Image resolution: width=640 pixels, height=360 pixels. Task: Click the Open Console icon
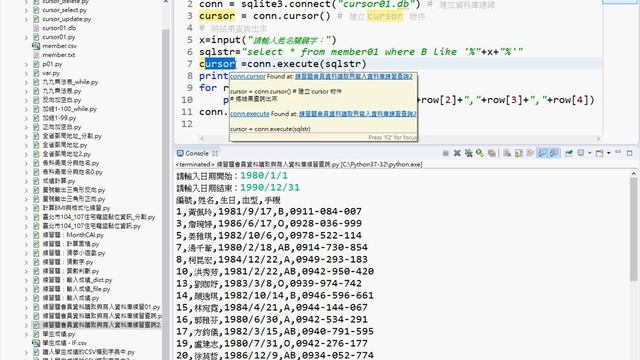[600, 153]
